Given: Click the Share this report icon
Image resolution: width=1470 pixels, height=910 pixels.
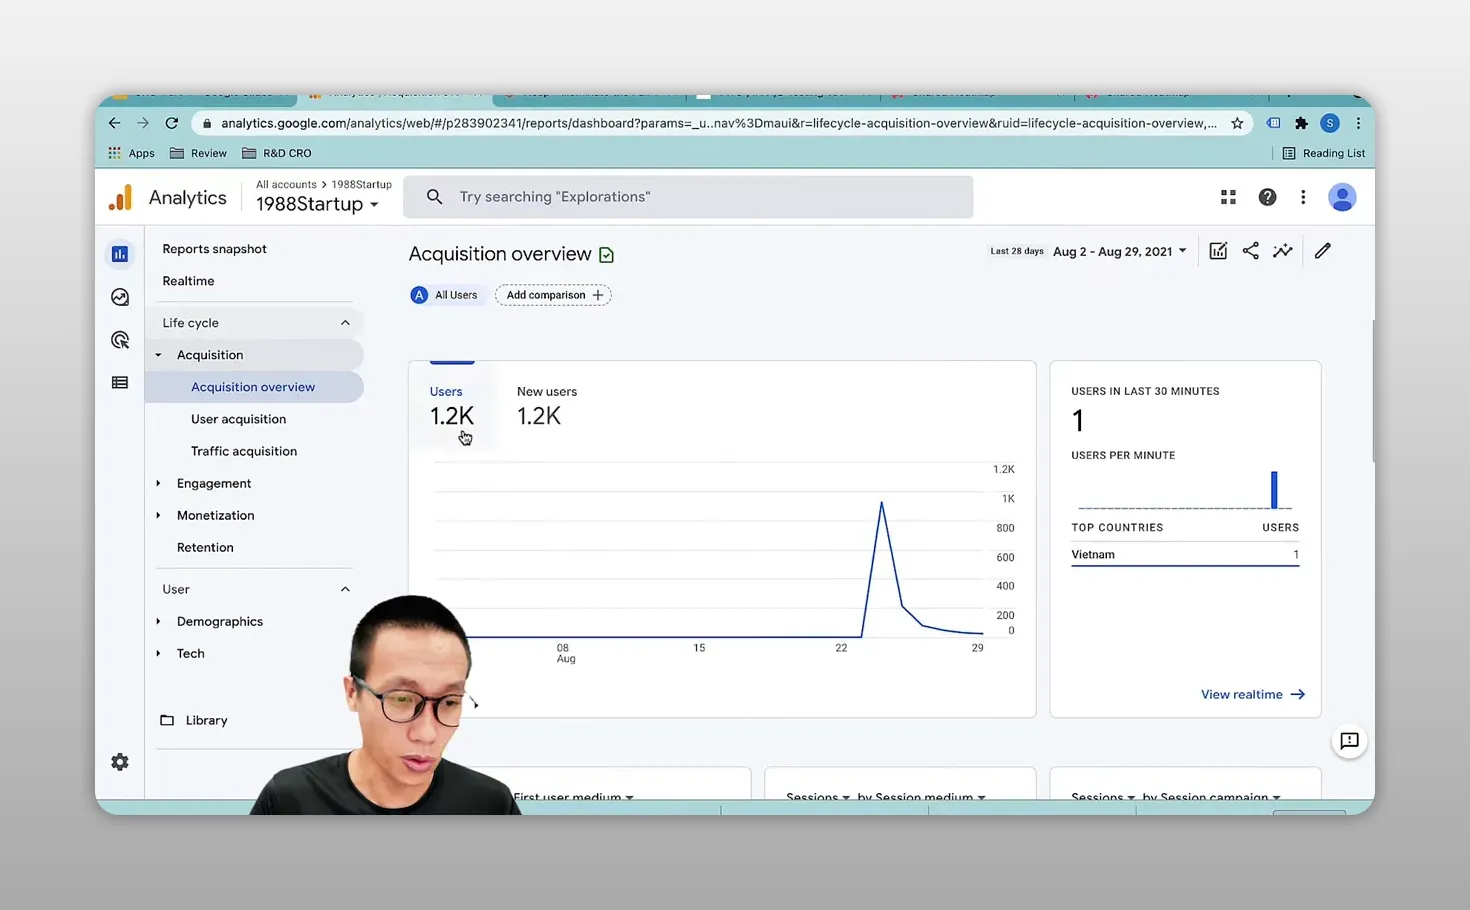Looking at the screenshot, I should point(1250,251).
